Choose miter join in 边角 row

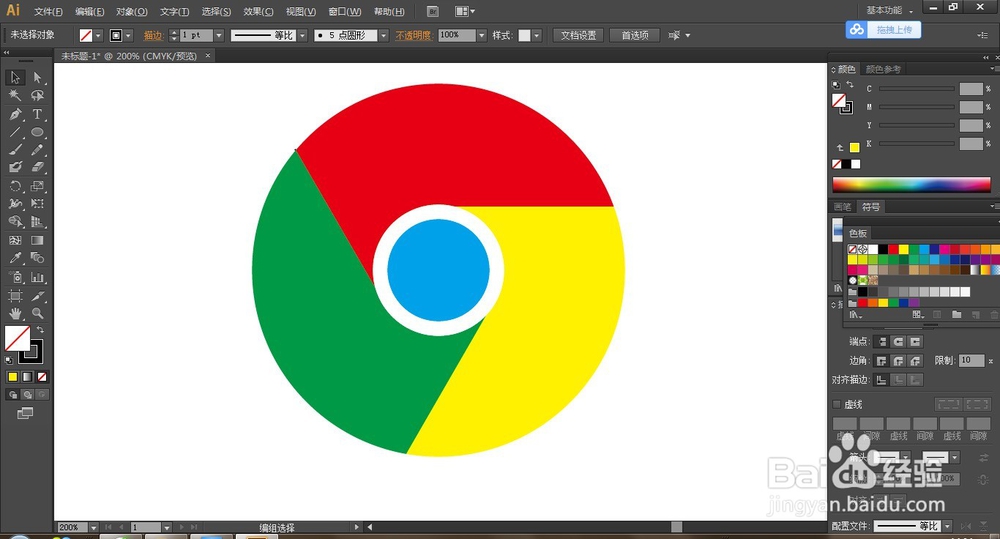881,361
